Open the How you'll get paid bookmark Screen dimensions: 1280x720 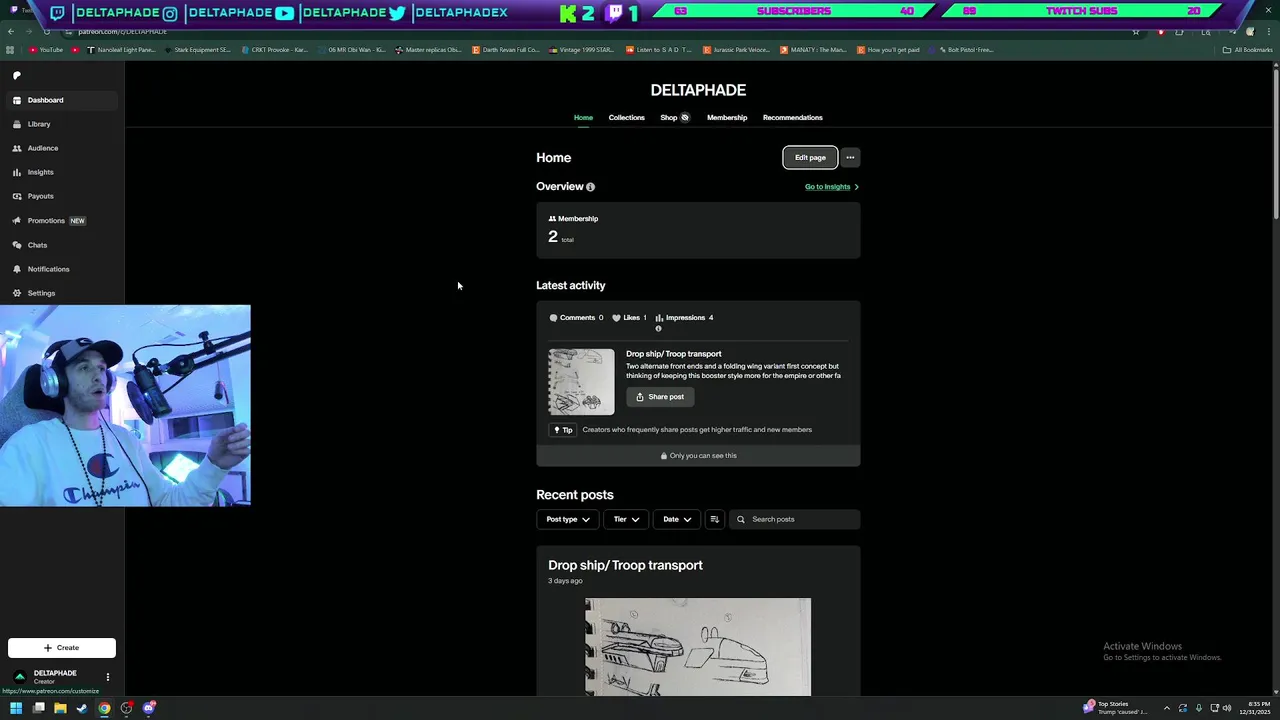[888, 50]
